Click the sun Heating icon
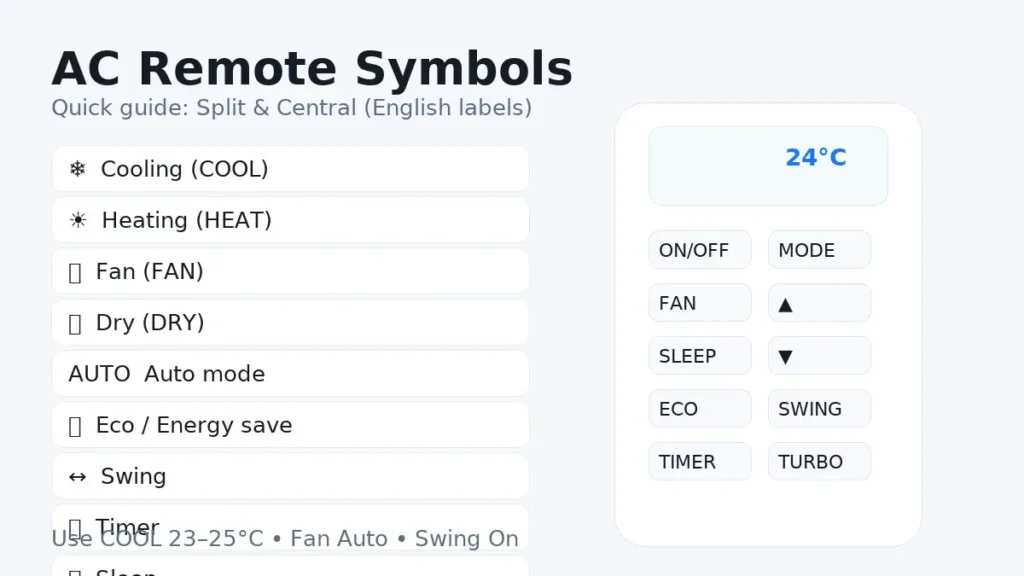This screenshot has height=576, width=1024. pos(77,220)
